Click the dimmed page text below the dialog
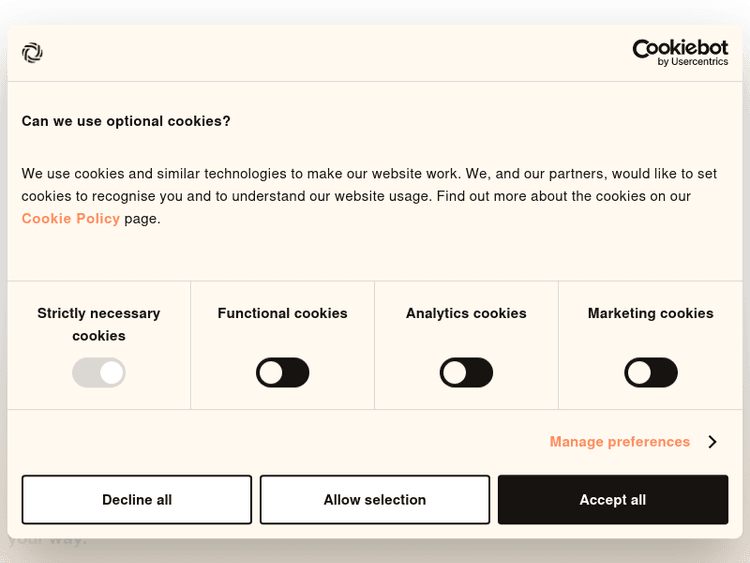The width and height of the screenshot is (750, 563). pyautogui.click(x=47, y=541)
